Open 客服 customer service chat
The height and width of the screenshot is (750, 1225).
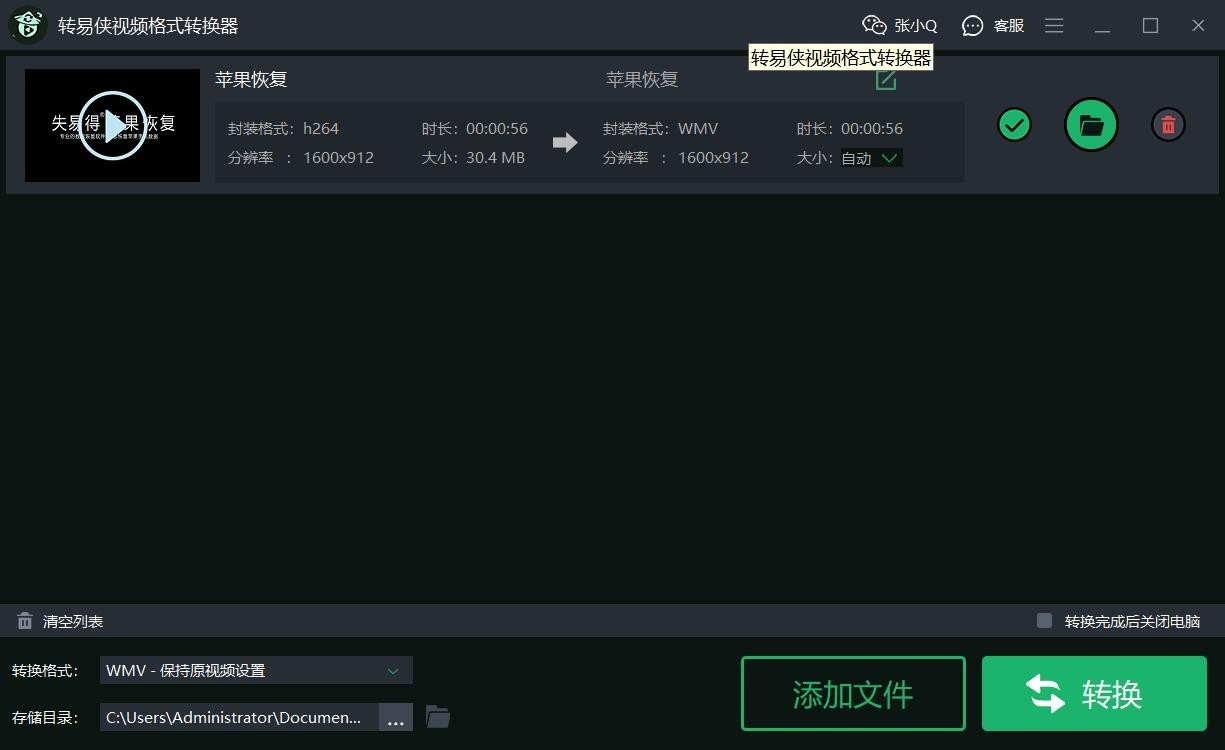(x=993, y=26)
